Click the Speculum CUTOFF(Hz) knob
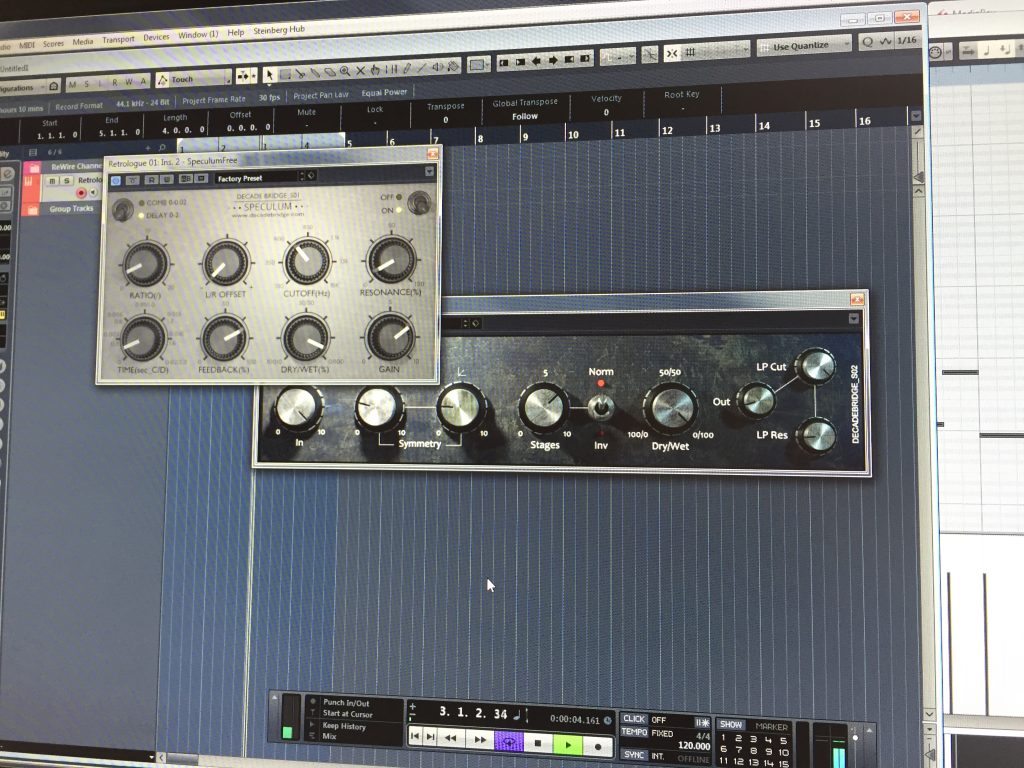The image size is (1024, 768). [306, 260]
